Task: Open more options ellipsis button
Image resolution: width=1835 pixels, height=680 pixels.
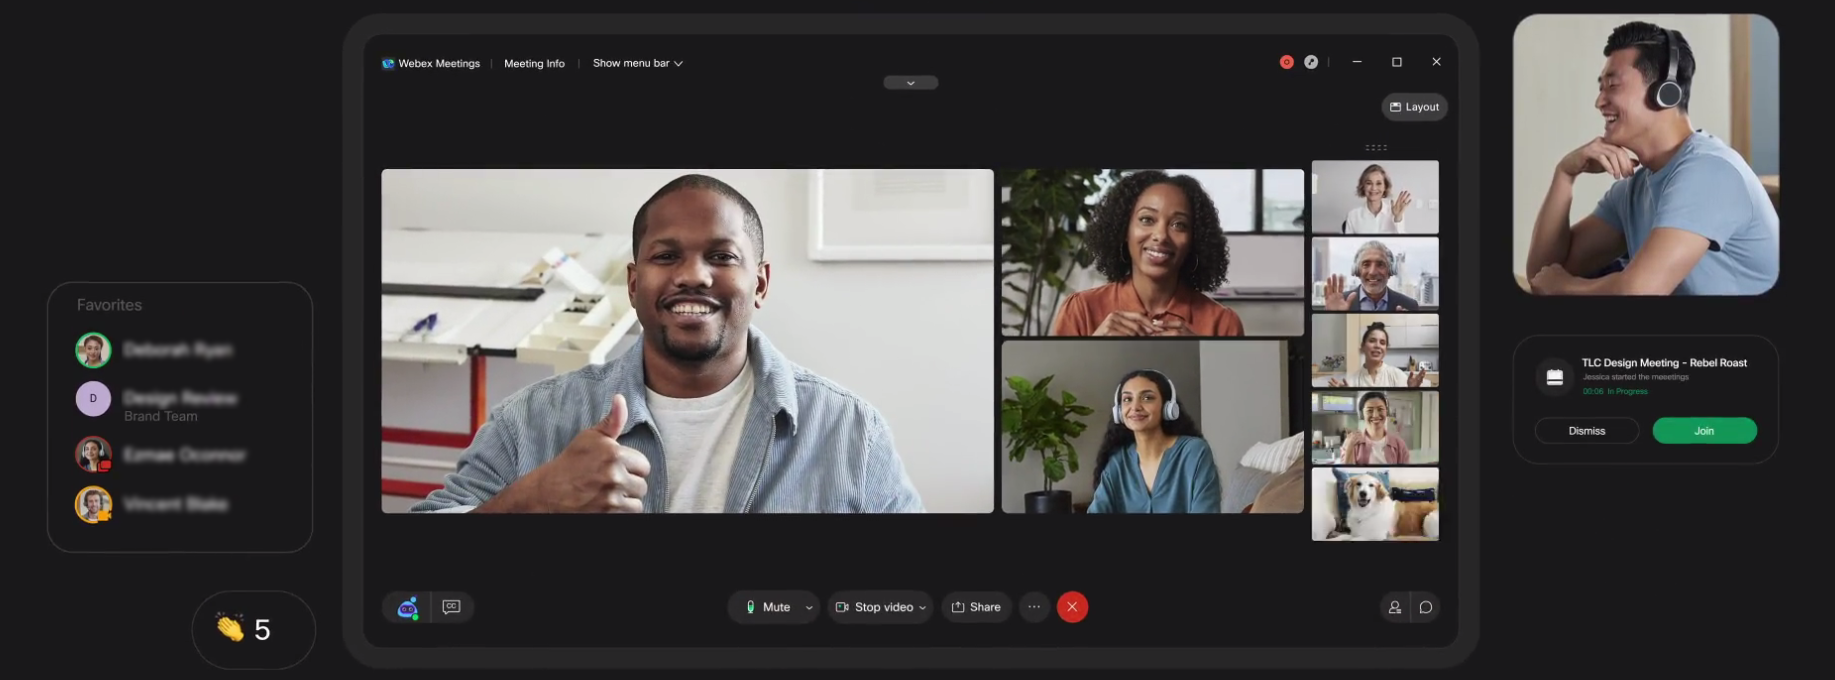Action: click(x=1034, y=607)
